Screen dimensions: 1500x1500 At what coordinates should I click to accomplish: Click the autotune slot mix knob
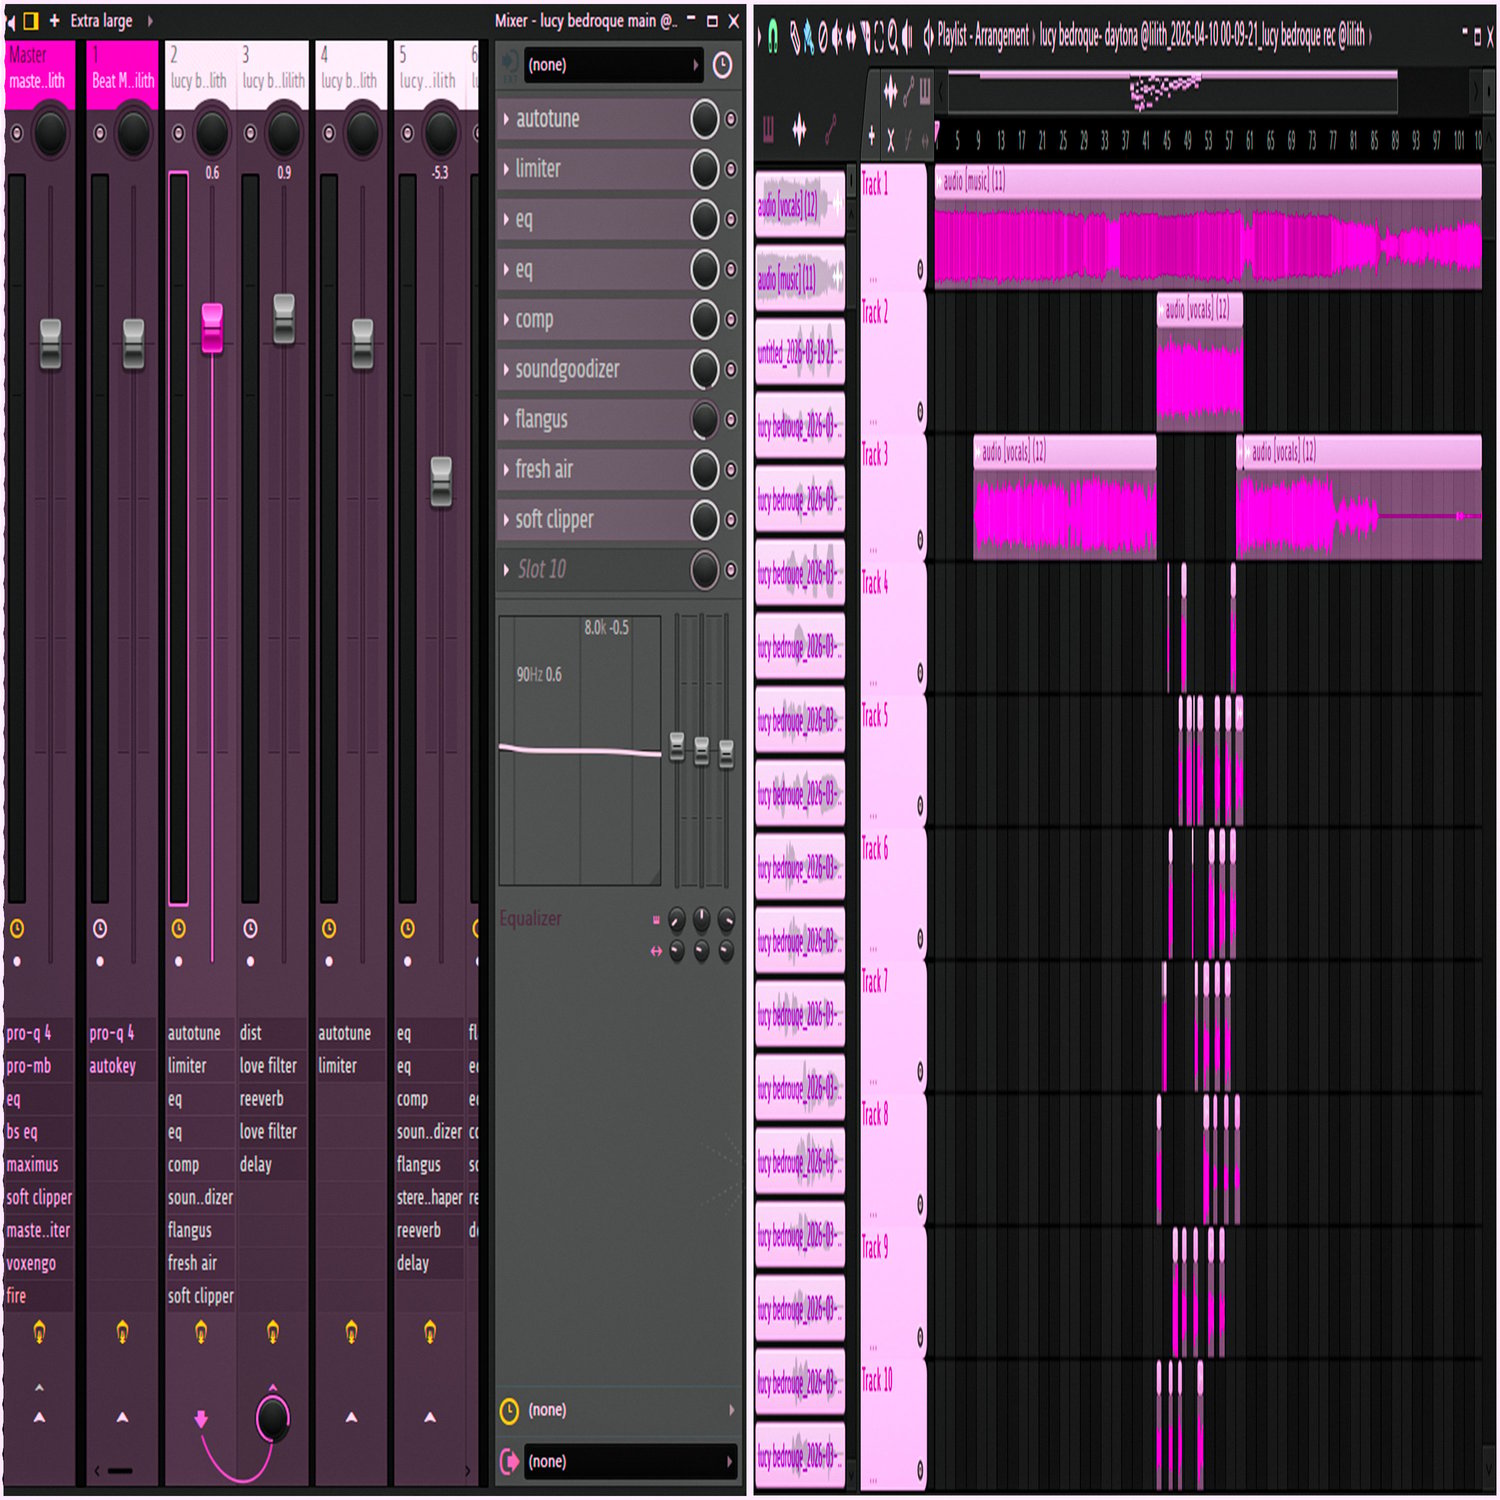(x=704, y=119)
